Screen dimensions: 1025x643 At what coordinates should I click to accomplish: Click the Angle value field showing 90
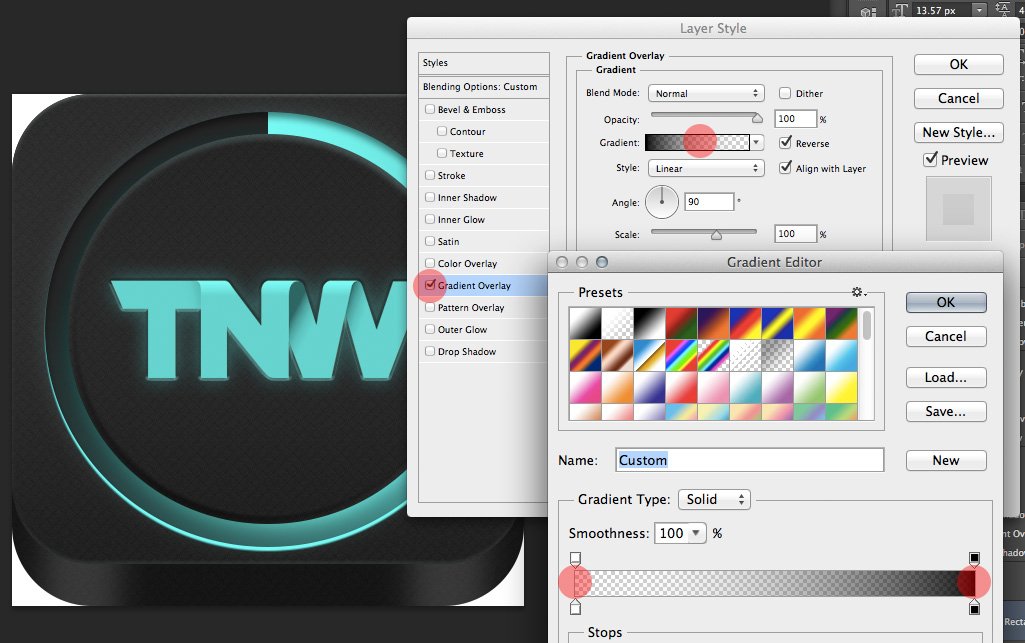[x=709, y=202]
